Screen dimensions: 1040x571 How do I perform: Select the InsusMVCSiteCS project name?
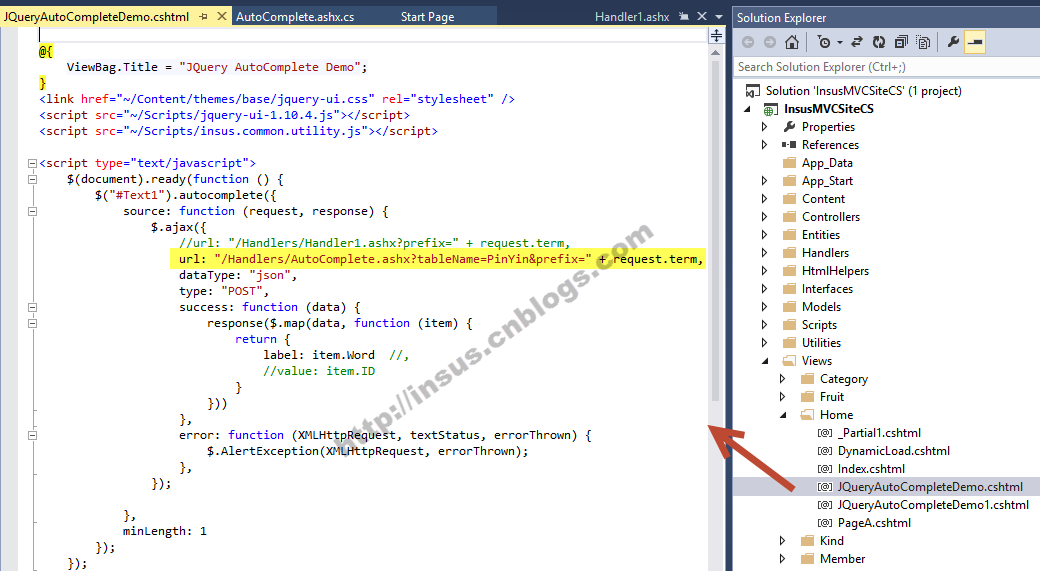click(828, 109)
